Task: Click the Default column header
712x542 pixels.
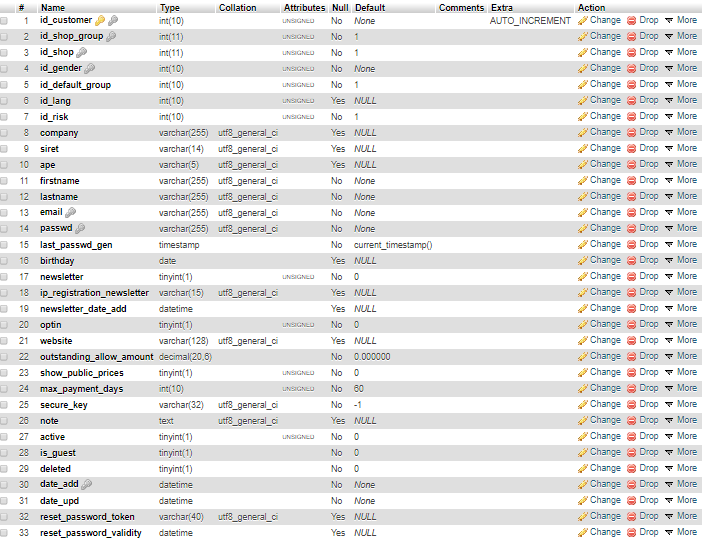Action: tap(370, 8)
